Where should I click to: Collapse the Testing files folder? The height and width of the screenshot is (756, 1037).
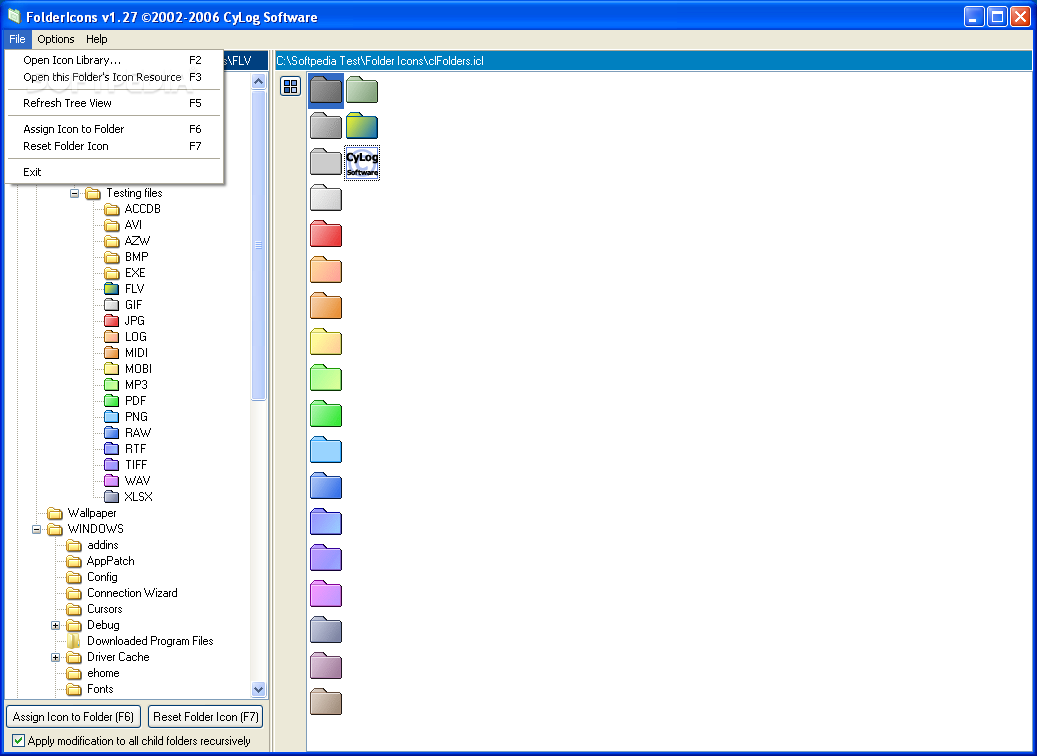(74, 193)
